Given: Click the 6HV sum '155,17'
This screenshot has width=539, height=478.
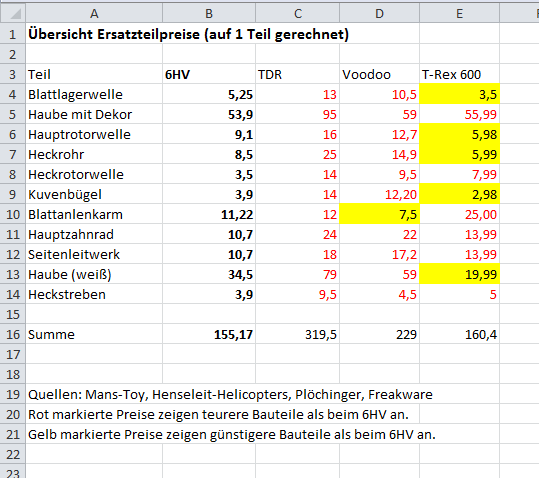Looking at the screenshot, I should 209,334.
